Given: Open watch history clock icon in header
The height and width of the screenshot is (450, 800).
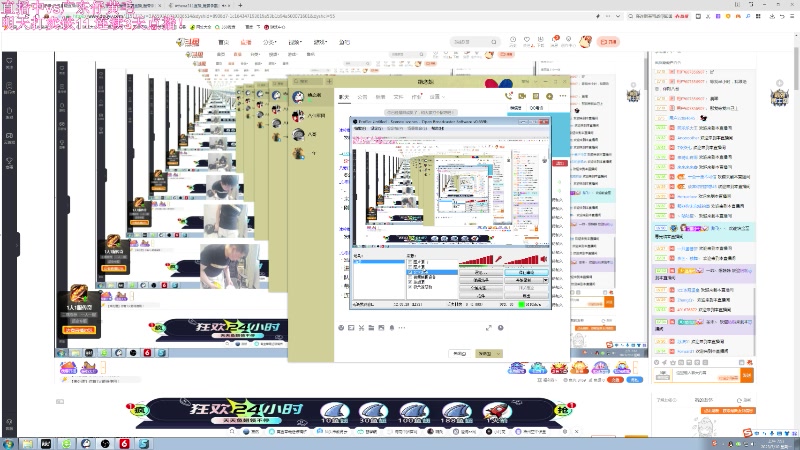Looking at the screenshot, I should tap(513, 40).
